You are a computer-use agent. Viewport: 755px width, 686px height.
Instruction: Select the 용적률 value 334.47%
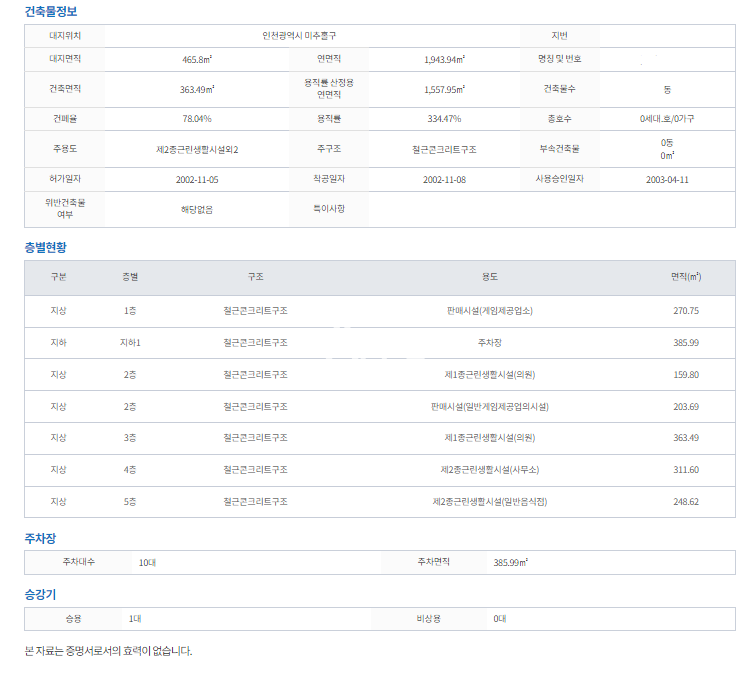tap(444, 119)
